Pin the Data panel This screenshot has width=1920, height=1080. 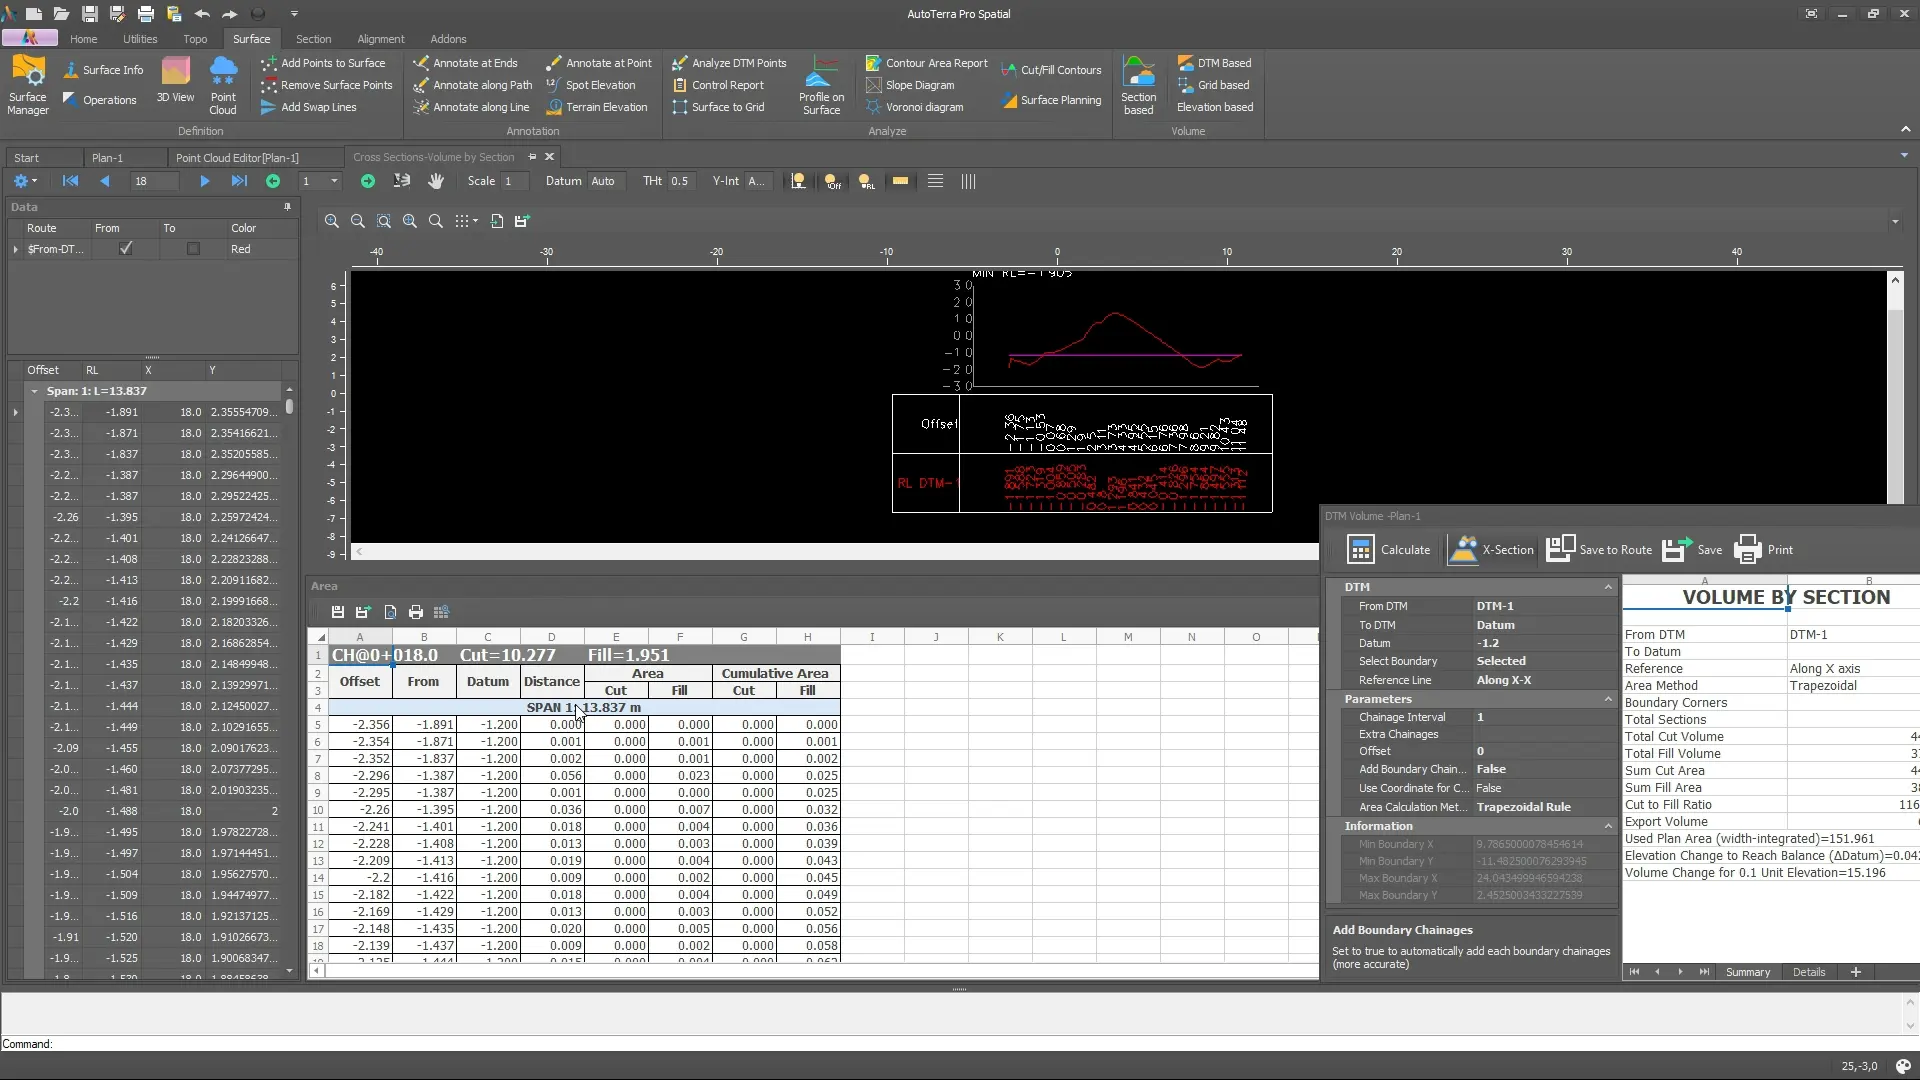tap(287, 207)
